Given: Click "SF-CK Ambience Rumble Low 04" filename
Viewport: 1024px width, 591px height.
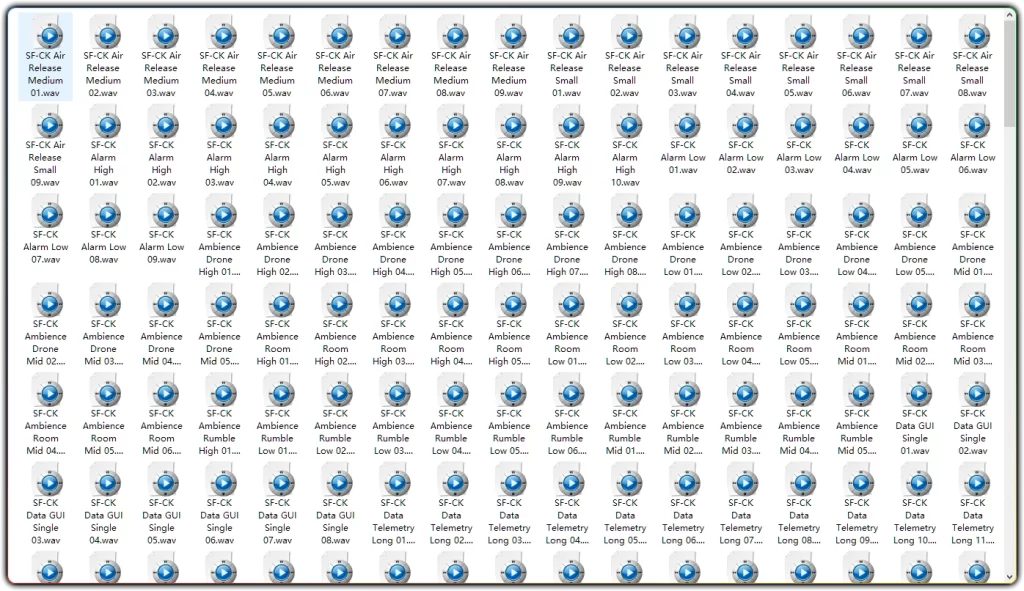Looking at the screenshot, I should pos(451,432).
